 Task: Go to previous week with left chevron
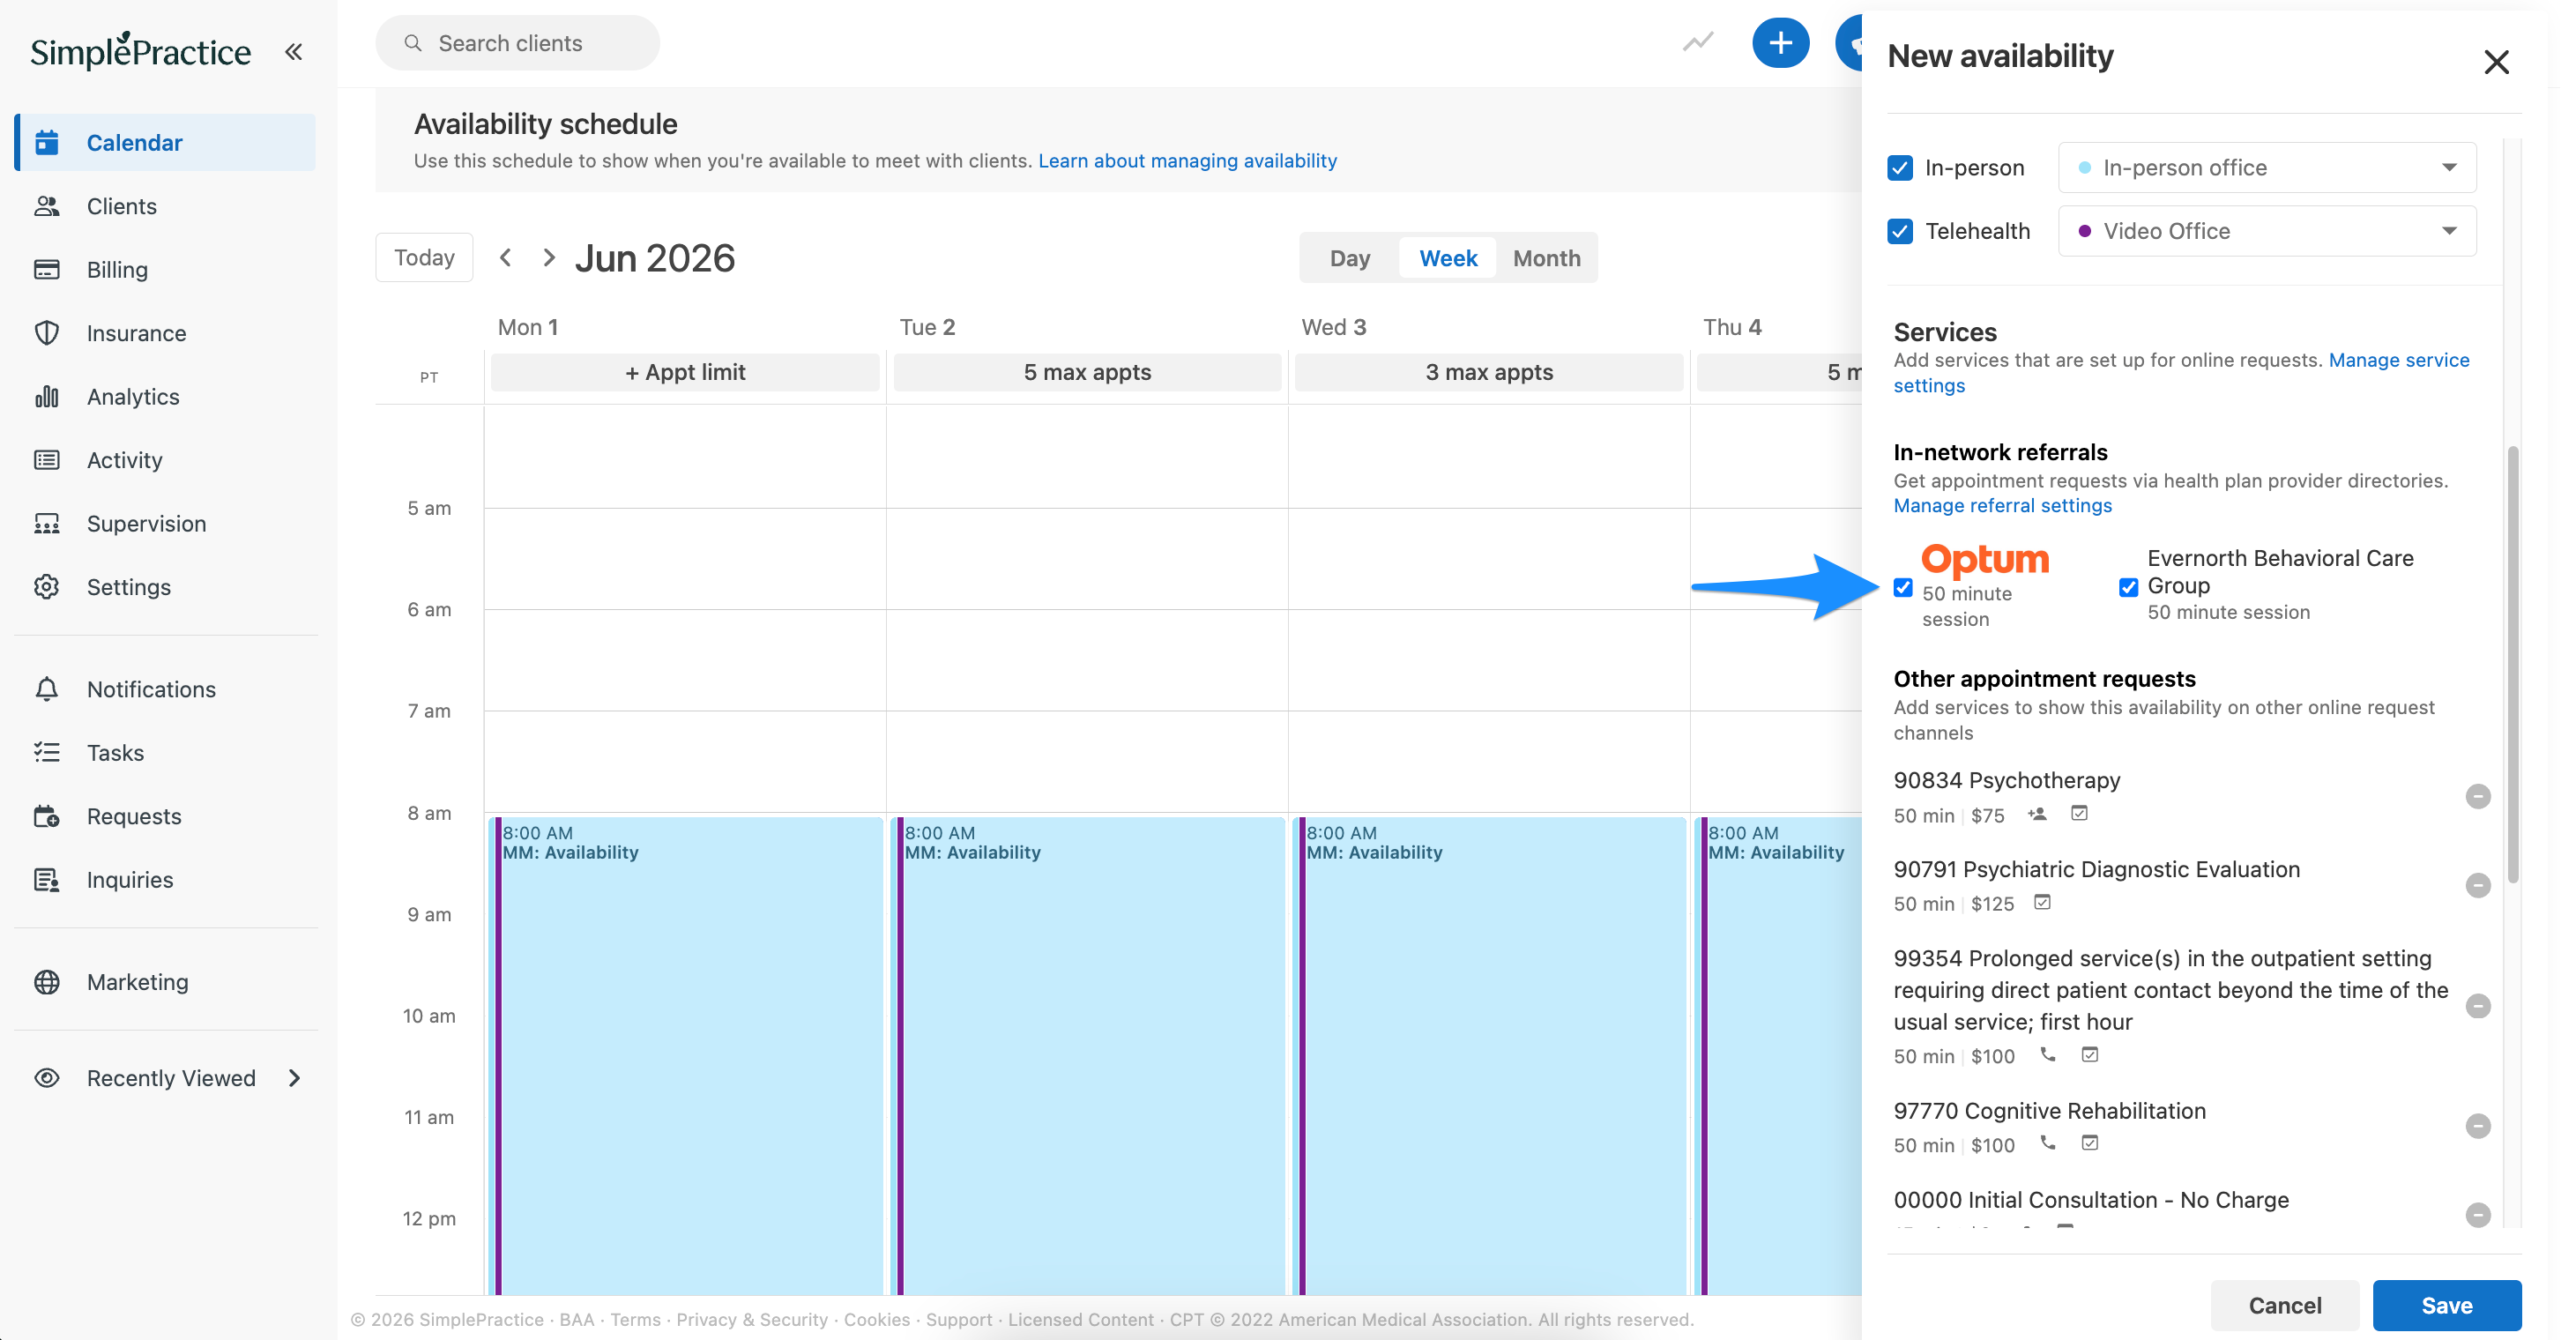506,258
